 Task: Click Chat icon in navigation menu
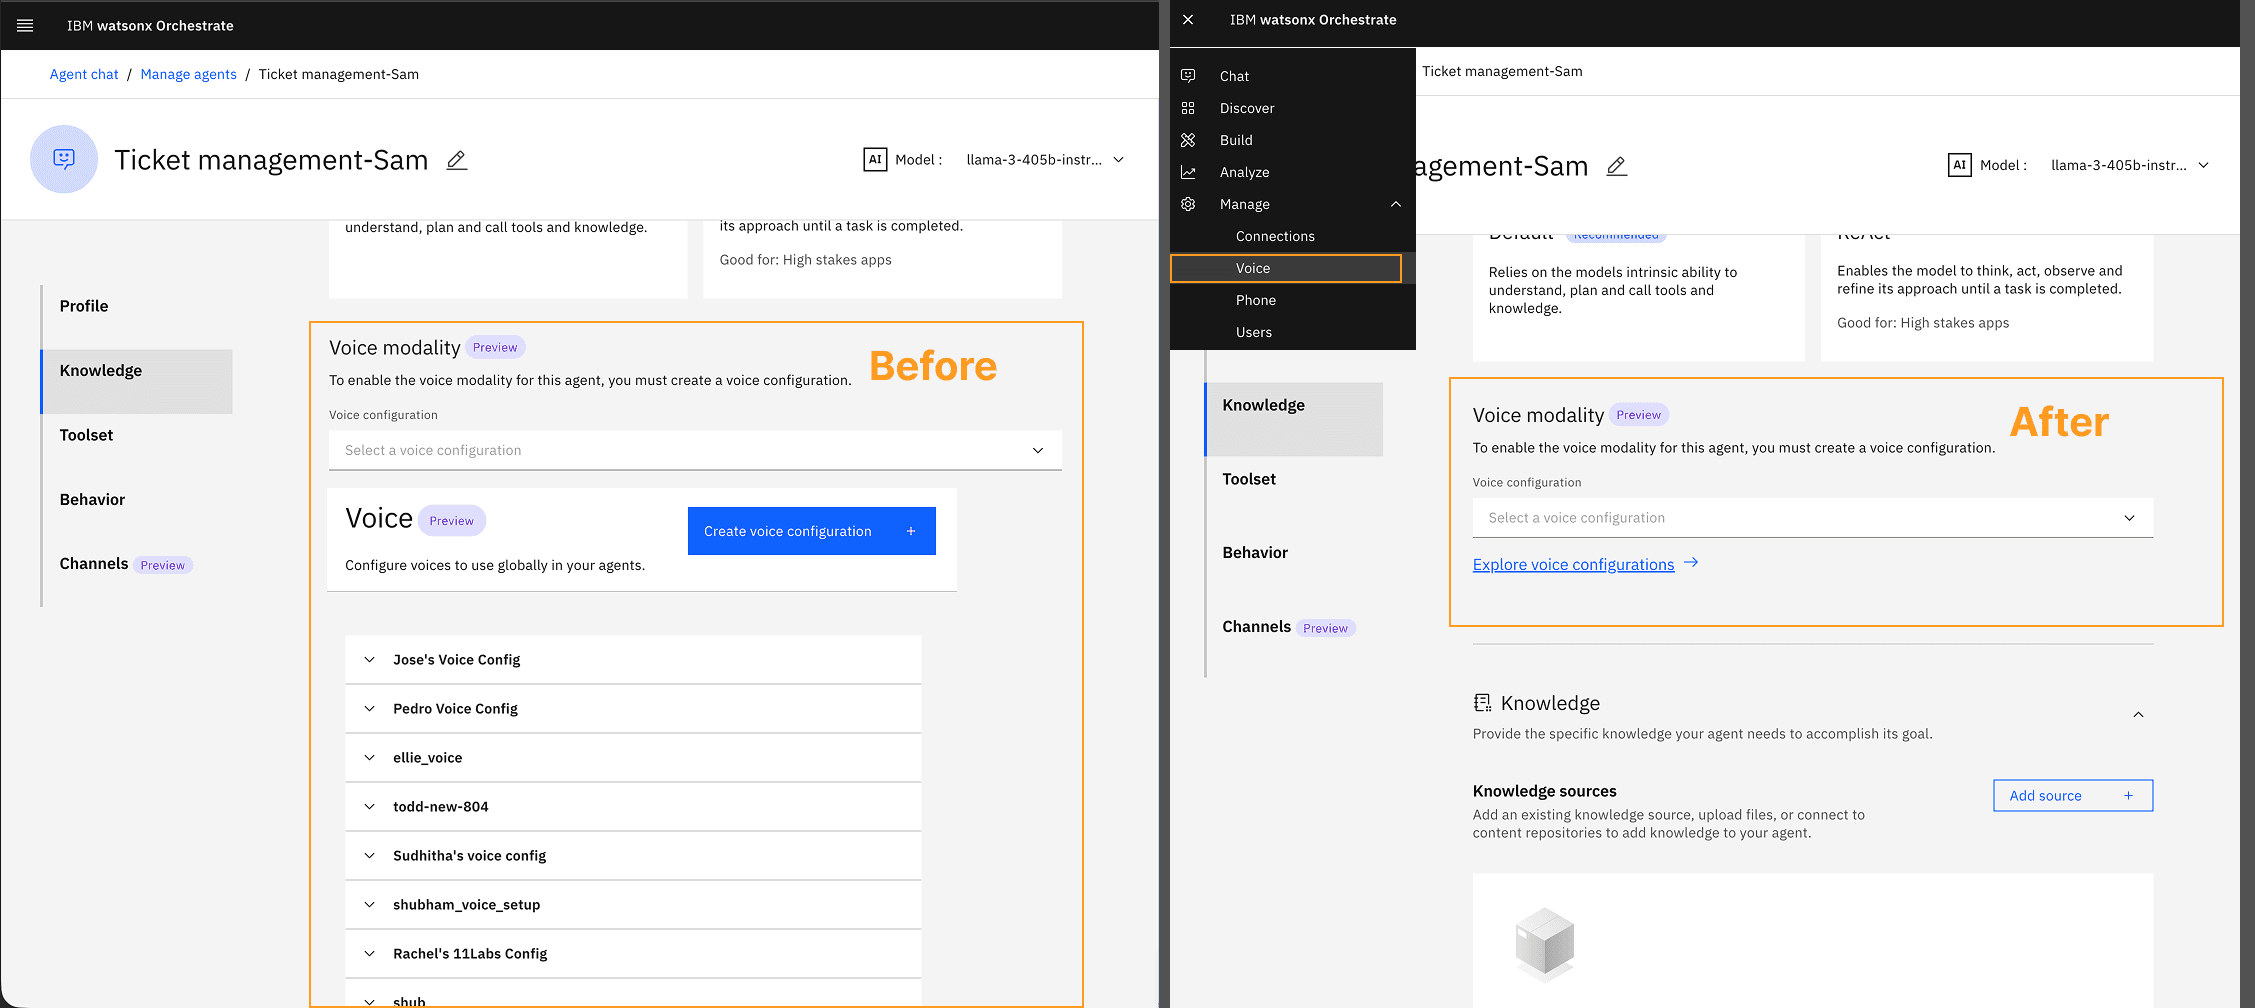point(1188,76)
